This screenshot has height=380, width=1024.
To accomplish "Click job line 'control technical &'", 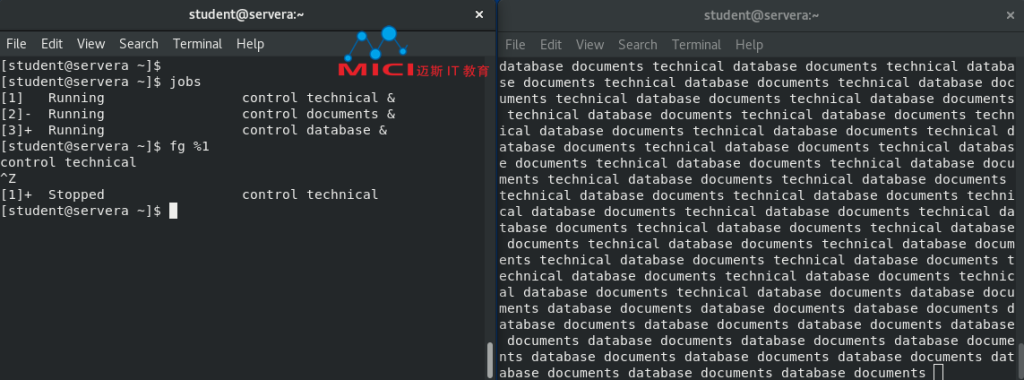I will [x=319, y=98].
